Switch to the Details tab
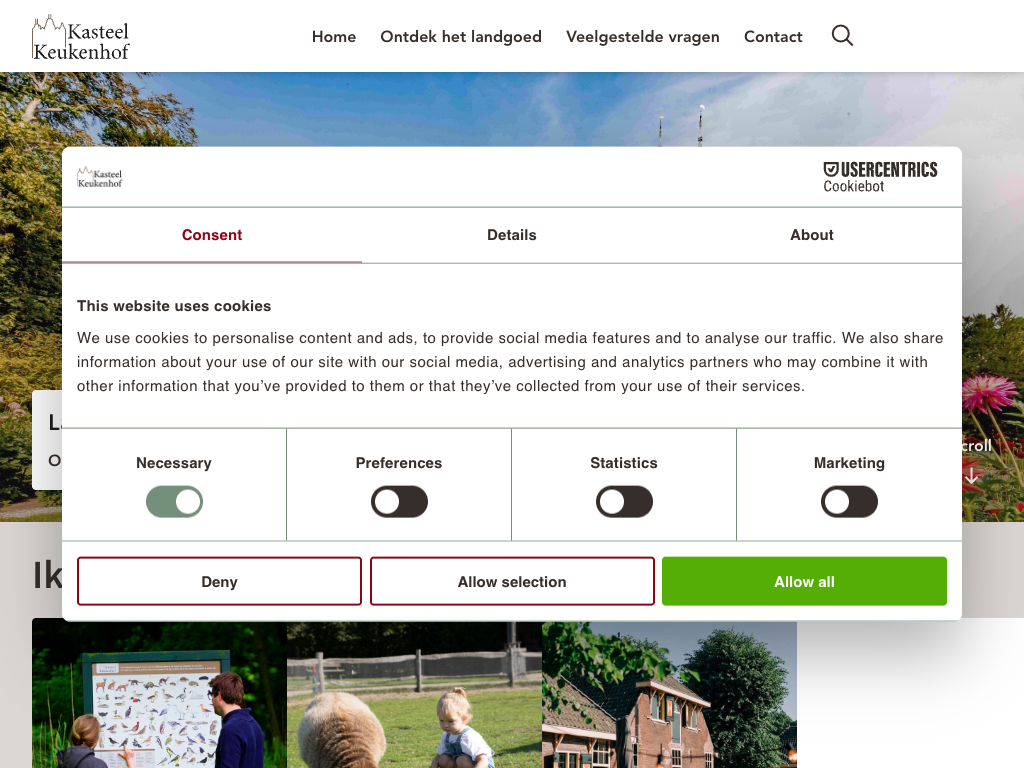Viewport: 1024px width, 768px height. 511,235
